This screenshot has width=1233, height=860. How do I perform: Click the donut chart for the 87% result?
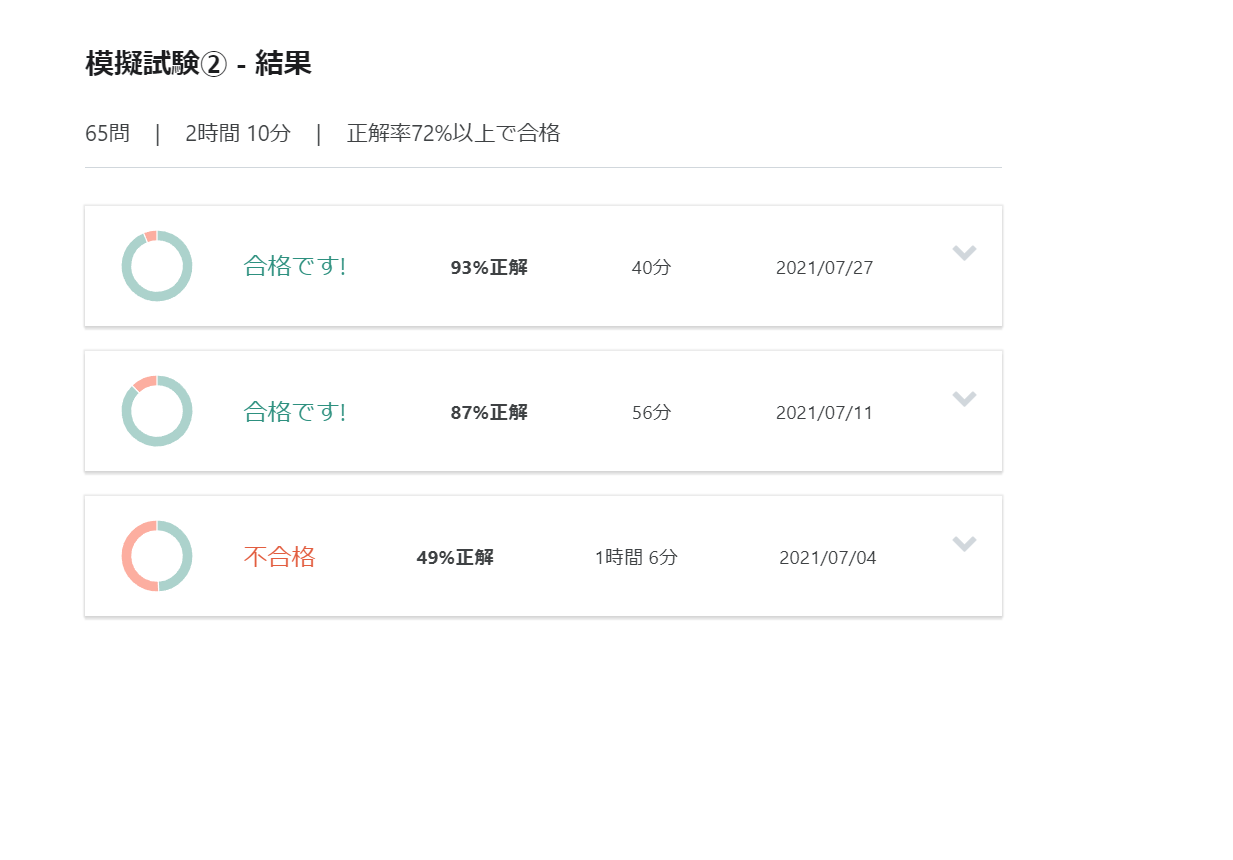(157, 411)
